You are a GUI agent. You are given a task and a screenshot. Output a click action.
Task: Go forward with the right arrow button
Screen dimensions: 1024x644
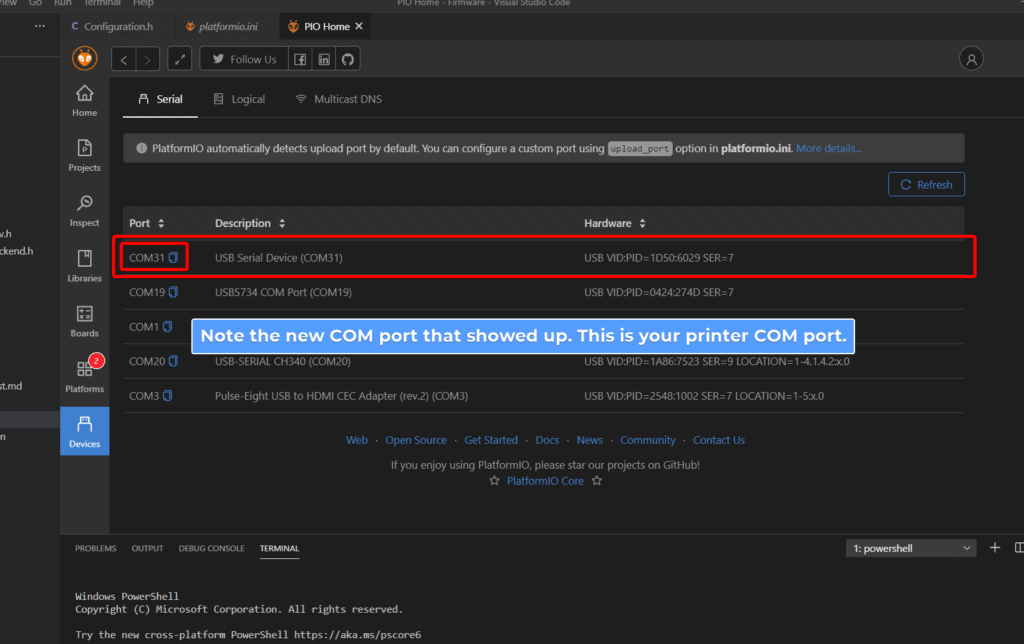pyautogui.click(x=148, y=59)
